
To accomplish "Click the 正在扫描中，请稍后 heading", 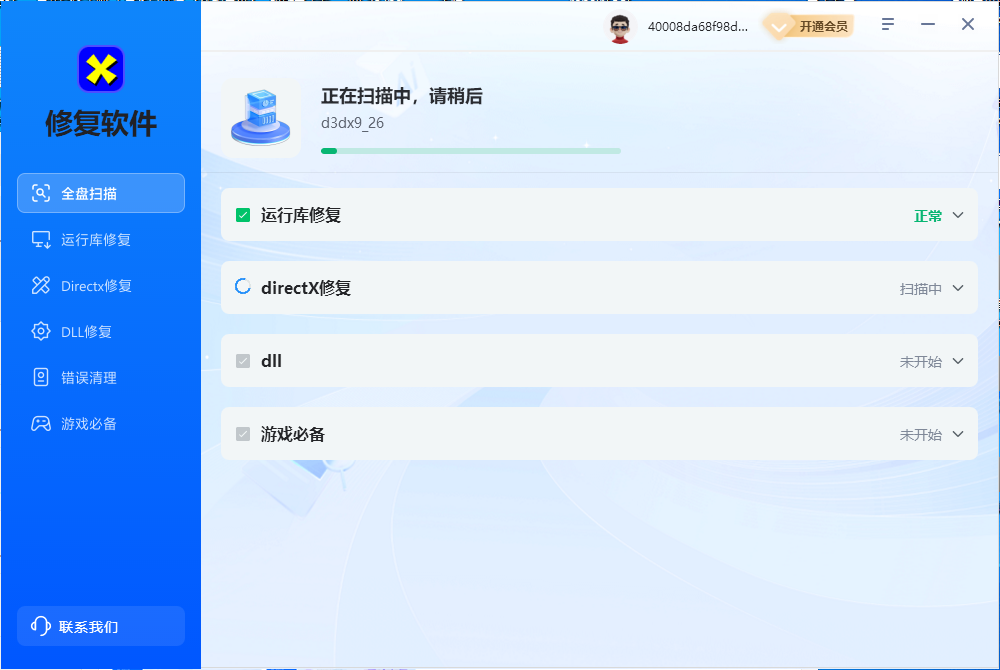I will pos(402,96).
